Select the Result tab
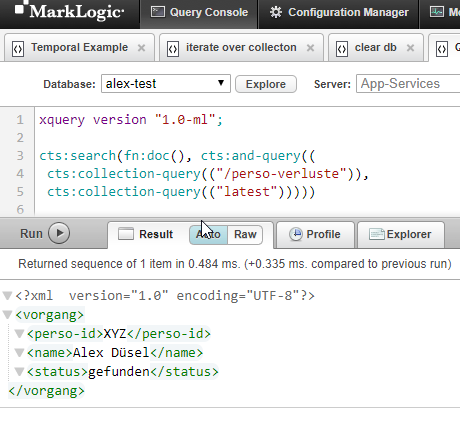The image size is (460, 427). [x=146, y=234]
